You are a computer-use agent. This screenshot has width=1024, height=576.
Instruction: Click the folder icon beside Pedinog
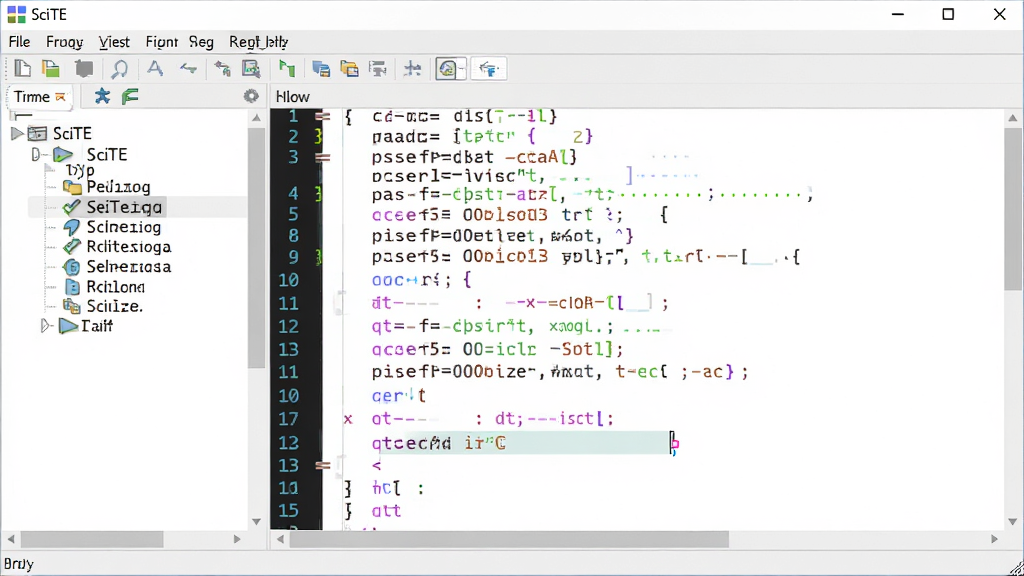(72, 187)
